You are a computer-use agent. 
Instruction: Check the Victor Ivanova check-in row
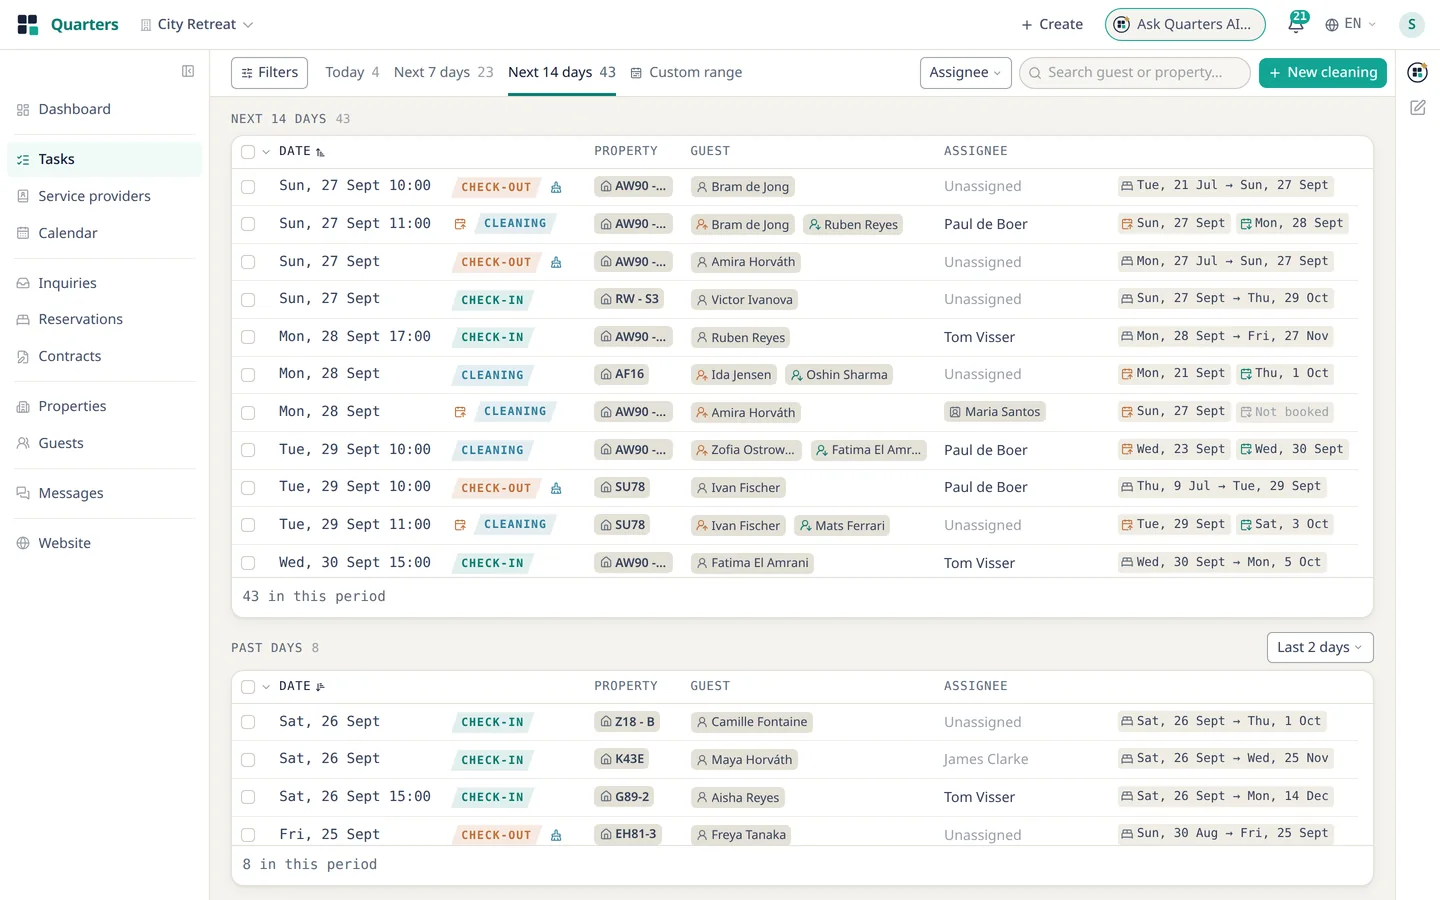click(x=248, y=300)
